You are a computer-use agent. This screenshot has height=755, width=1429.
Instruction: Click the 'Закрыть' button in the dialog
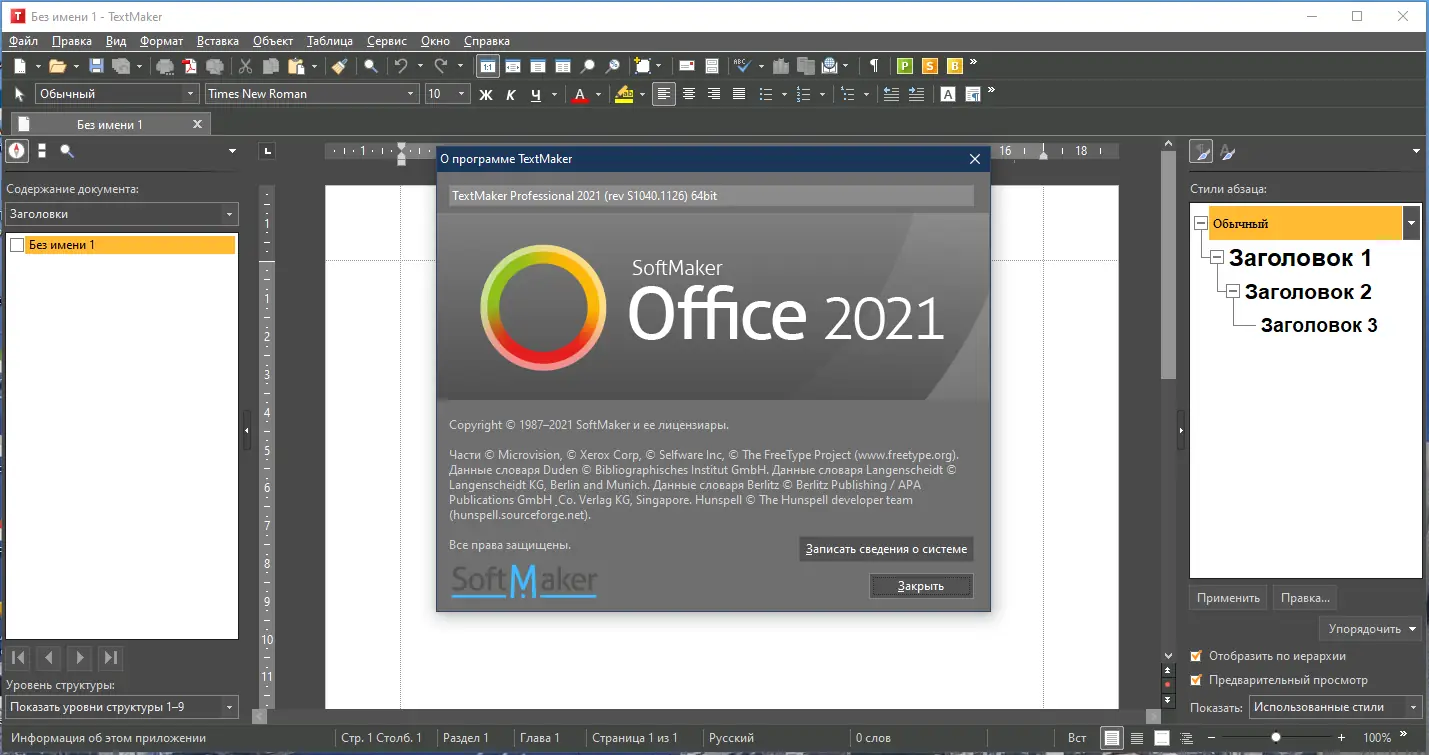(921, 586)
